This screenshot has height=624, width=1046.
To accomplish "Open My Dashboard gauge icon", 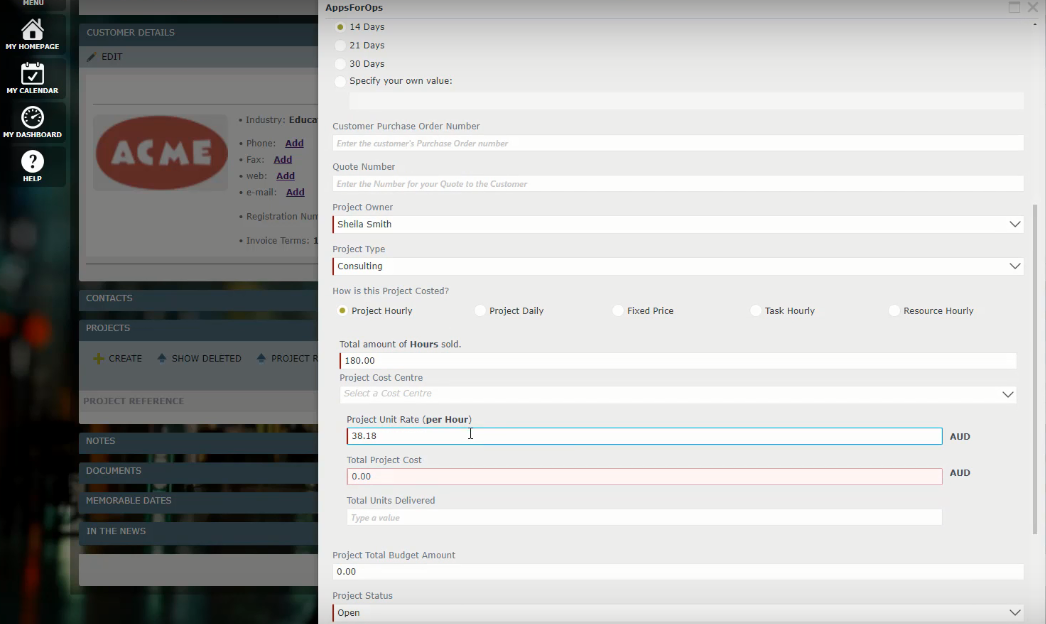I will (x=32, y=117).
